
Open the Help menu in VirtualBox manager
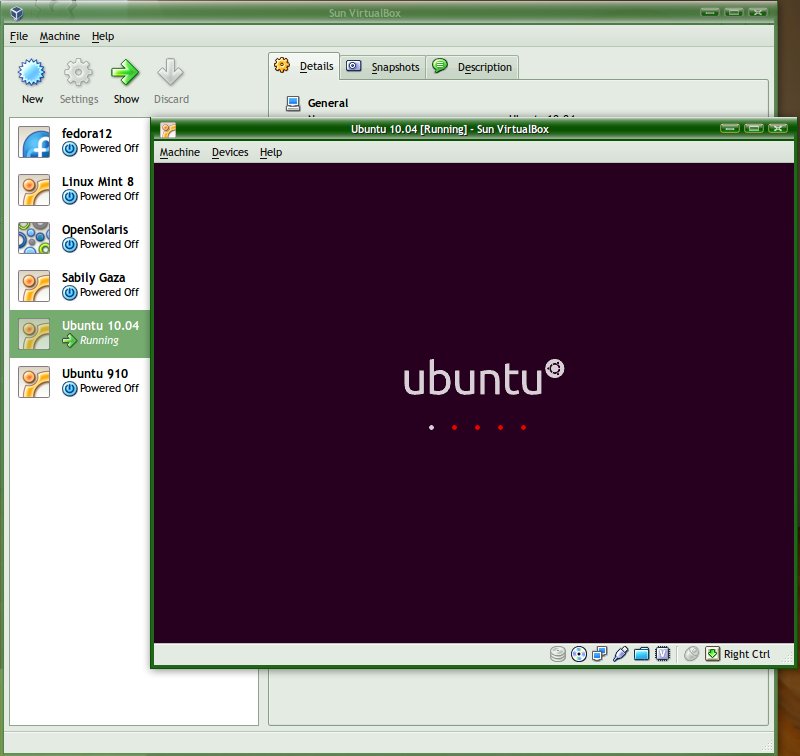click(103, 36)
